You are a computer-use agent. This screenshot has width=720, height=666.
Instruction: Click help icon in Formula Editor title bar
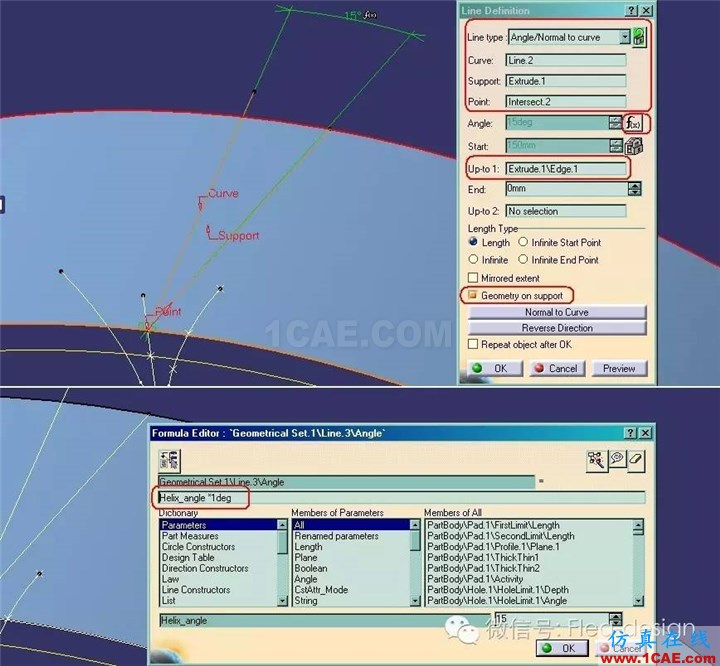click(631, 433)
